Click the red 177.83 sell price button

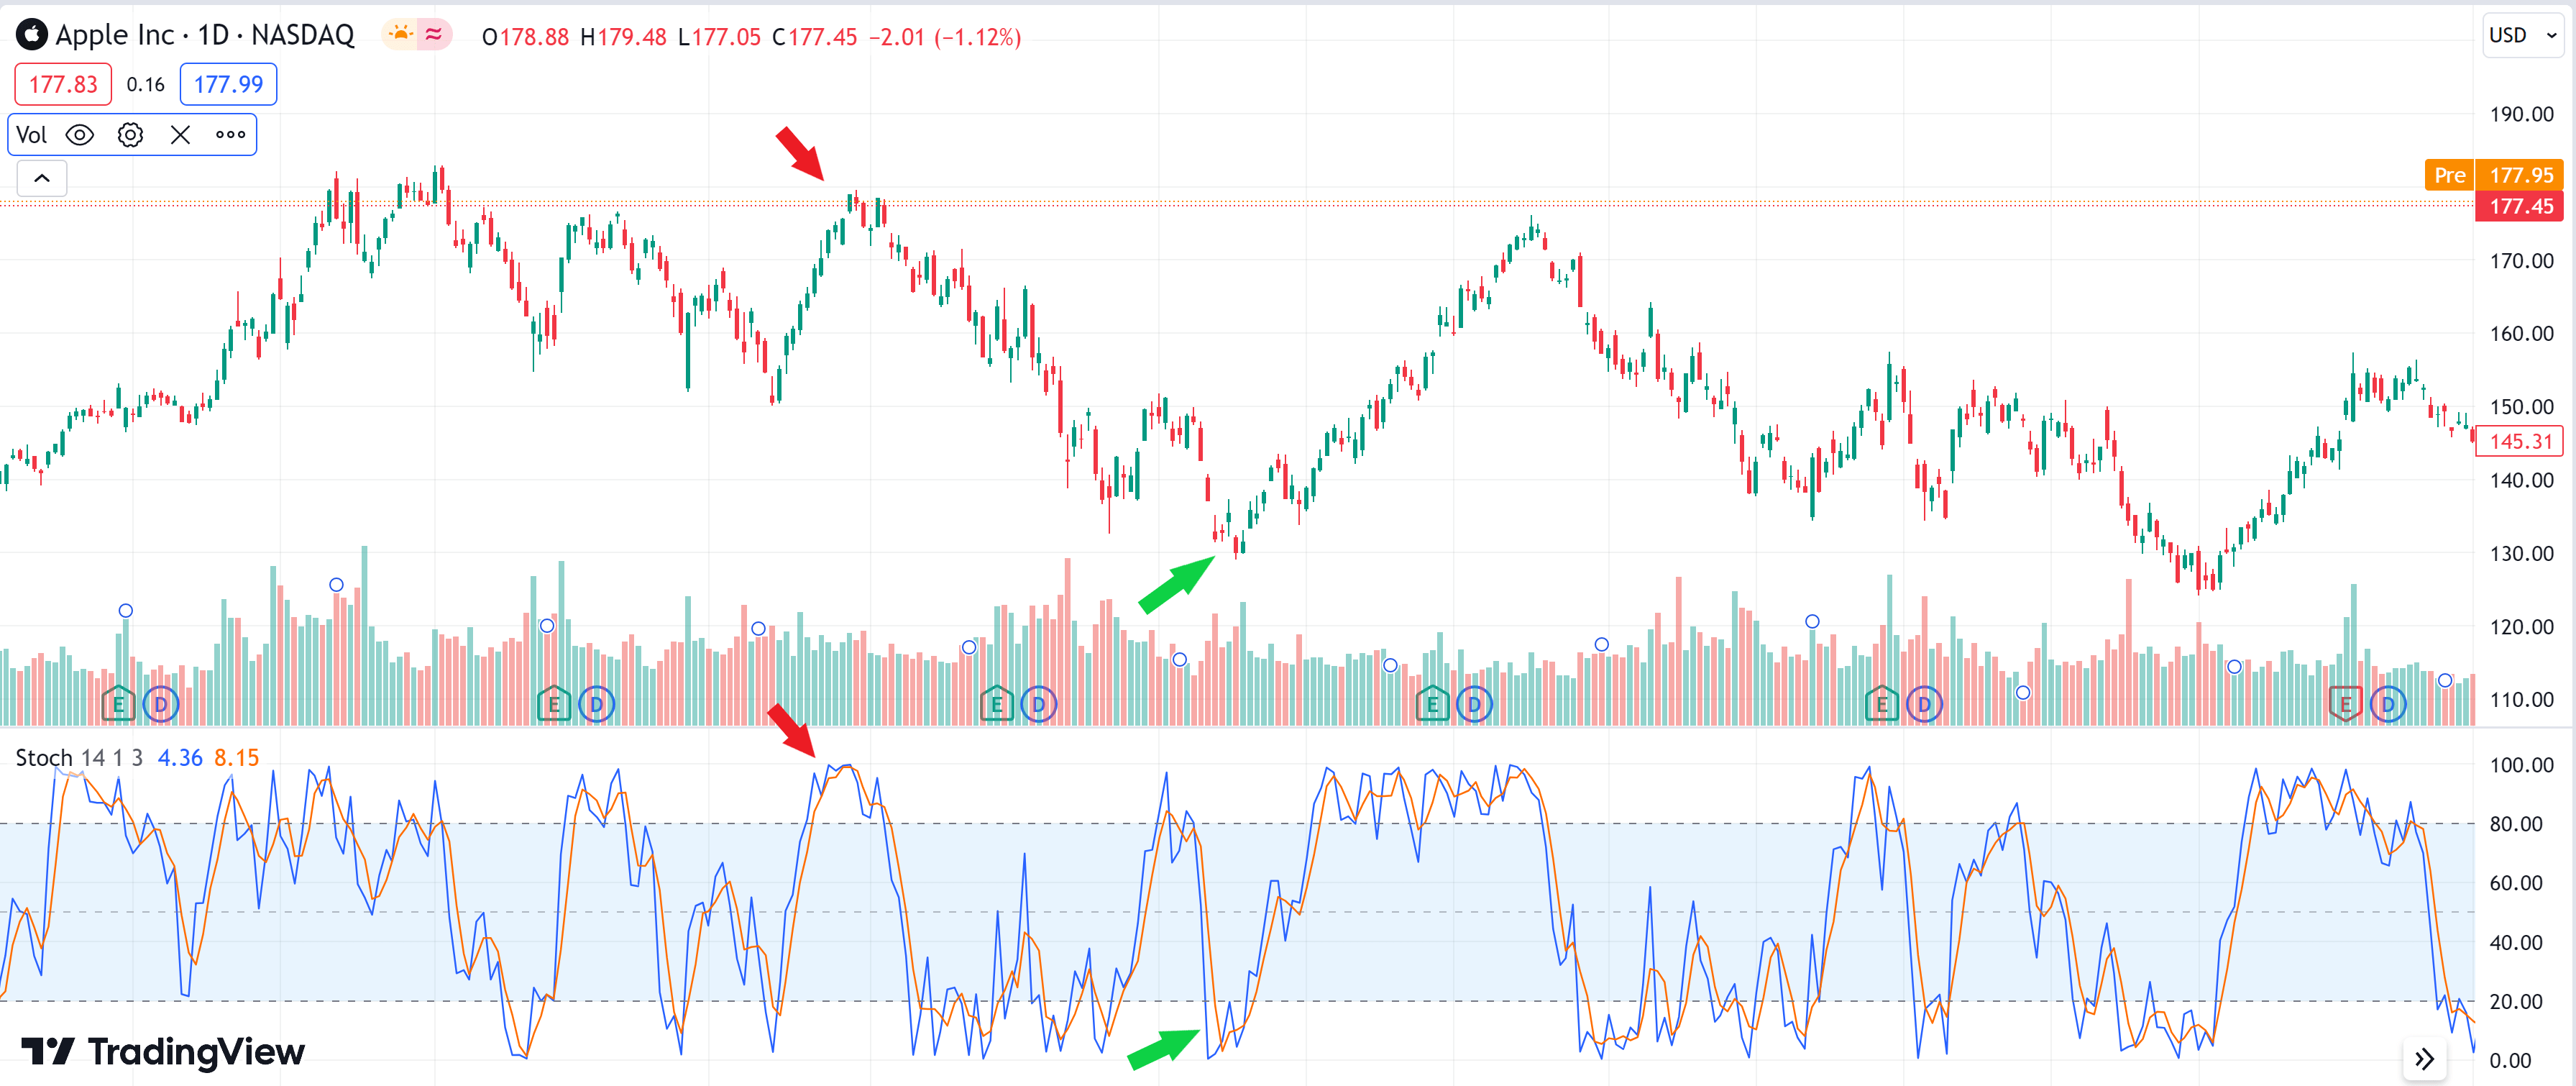(x=63, y=84)
